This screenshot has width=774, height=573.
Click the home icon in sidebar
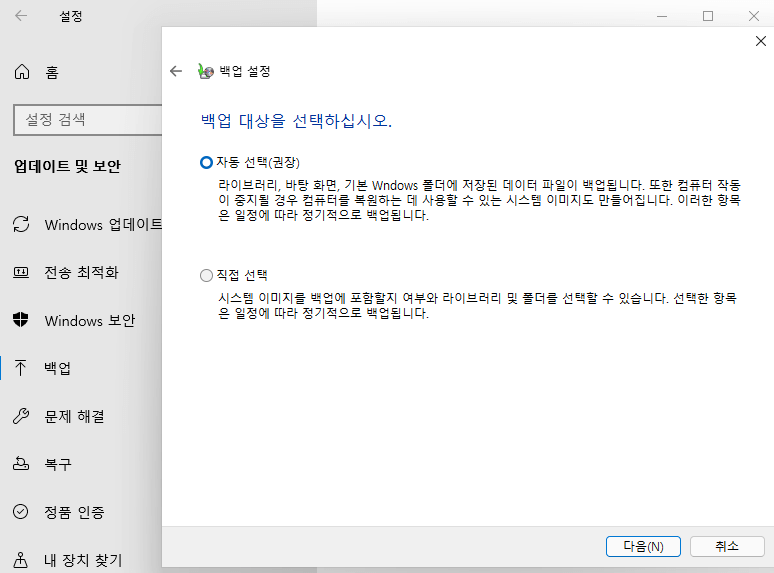tap(22, 72)
